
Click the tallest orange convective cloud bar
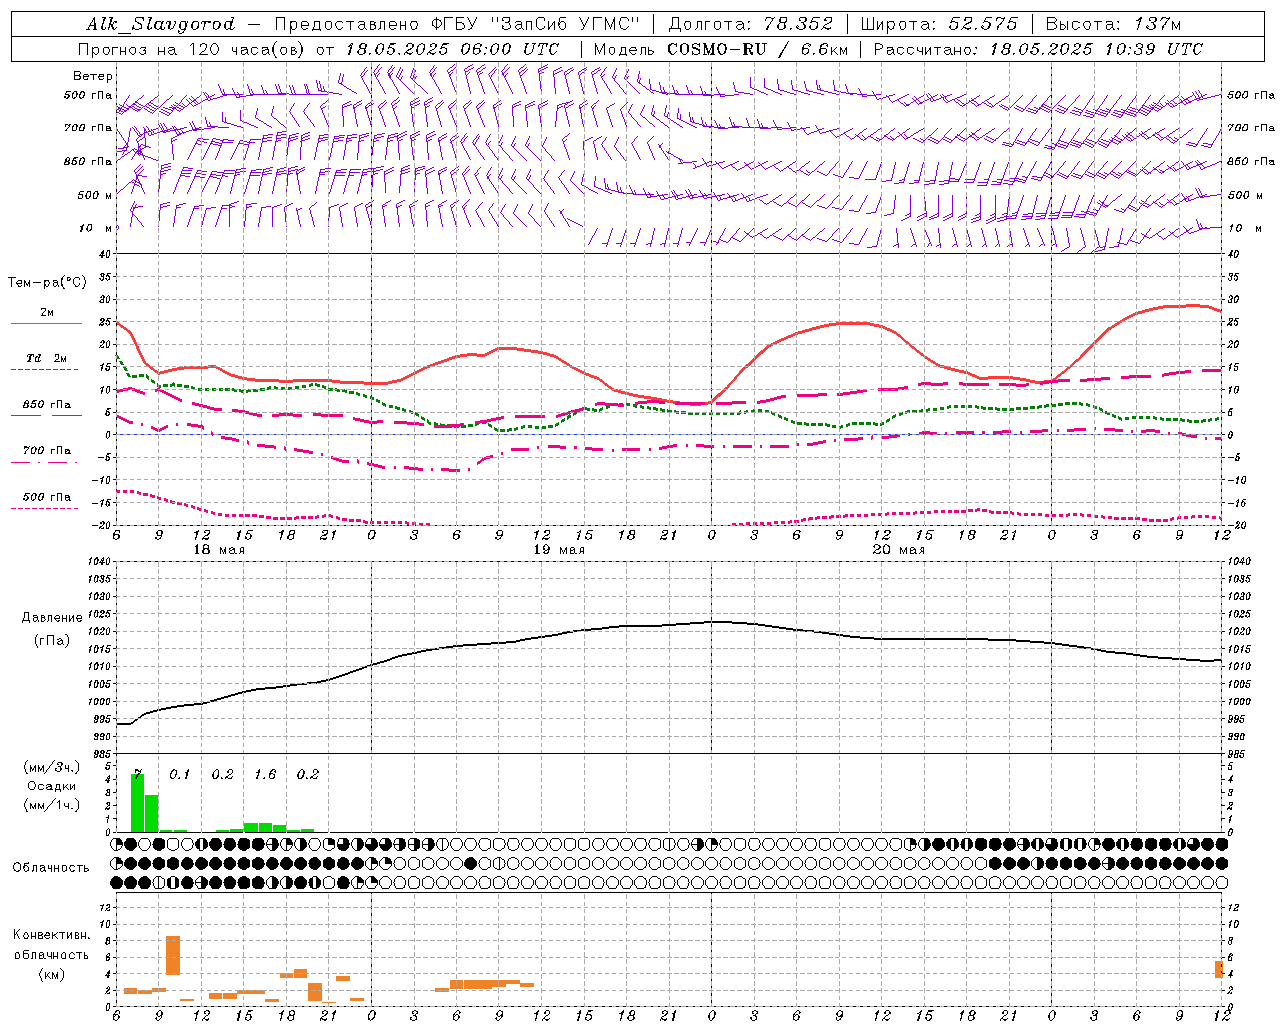pos(173,955)
